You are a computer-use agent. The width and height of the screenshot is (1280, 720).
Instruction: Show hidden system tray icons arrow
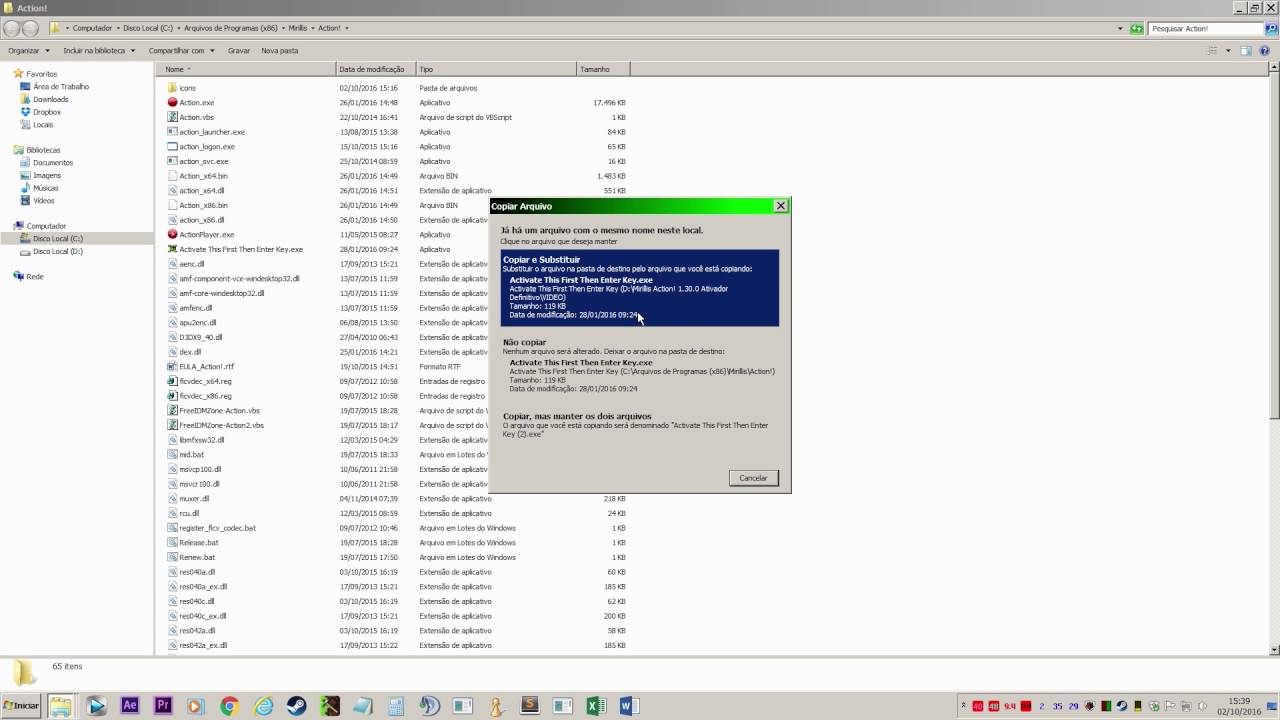[x=965, y=706]
